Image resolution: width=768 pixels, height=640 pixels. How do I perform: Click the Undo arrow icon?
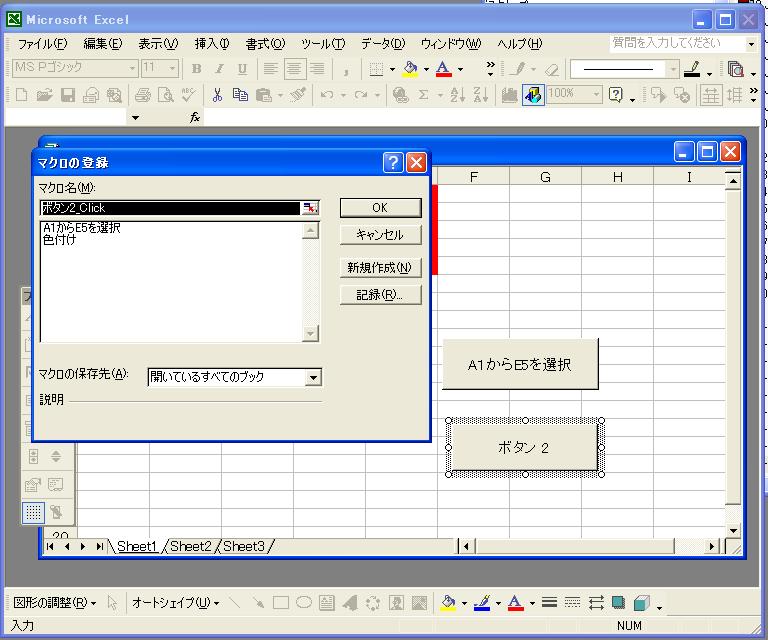(327, 95)
